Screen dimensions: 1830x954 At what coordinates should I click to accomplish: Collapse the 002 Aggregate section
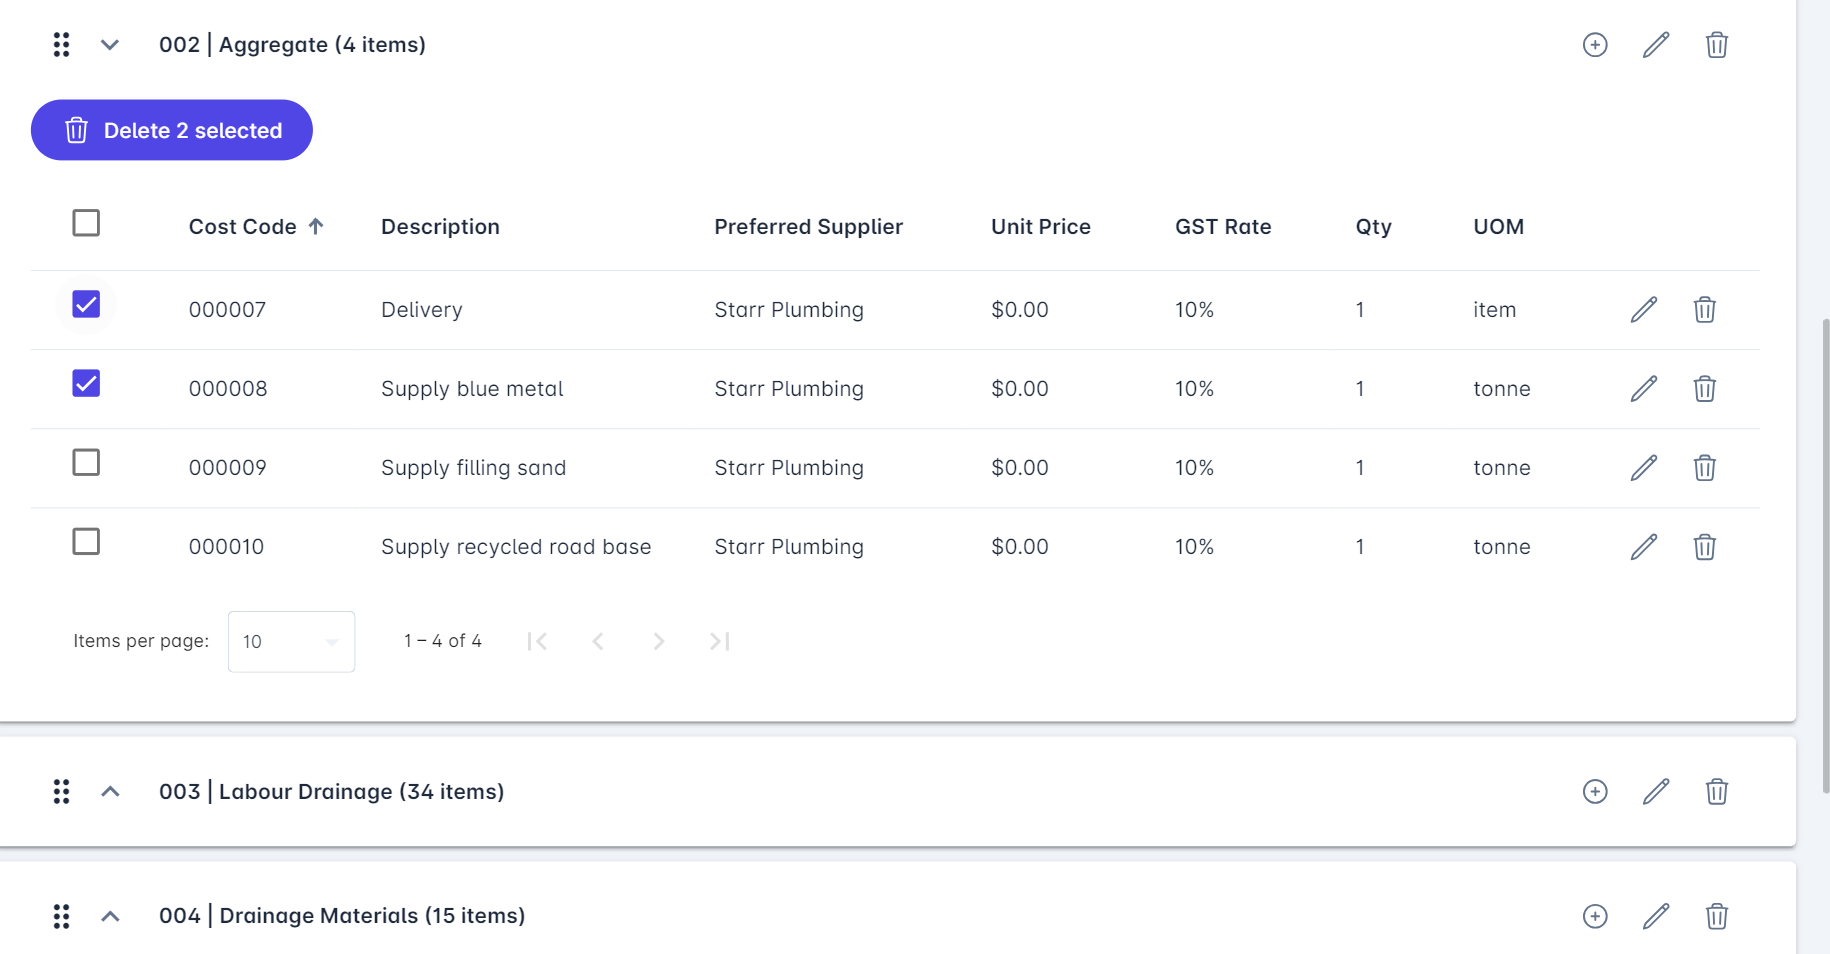click(x=110, y=45)
